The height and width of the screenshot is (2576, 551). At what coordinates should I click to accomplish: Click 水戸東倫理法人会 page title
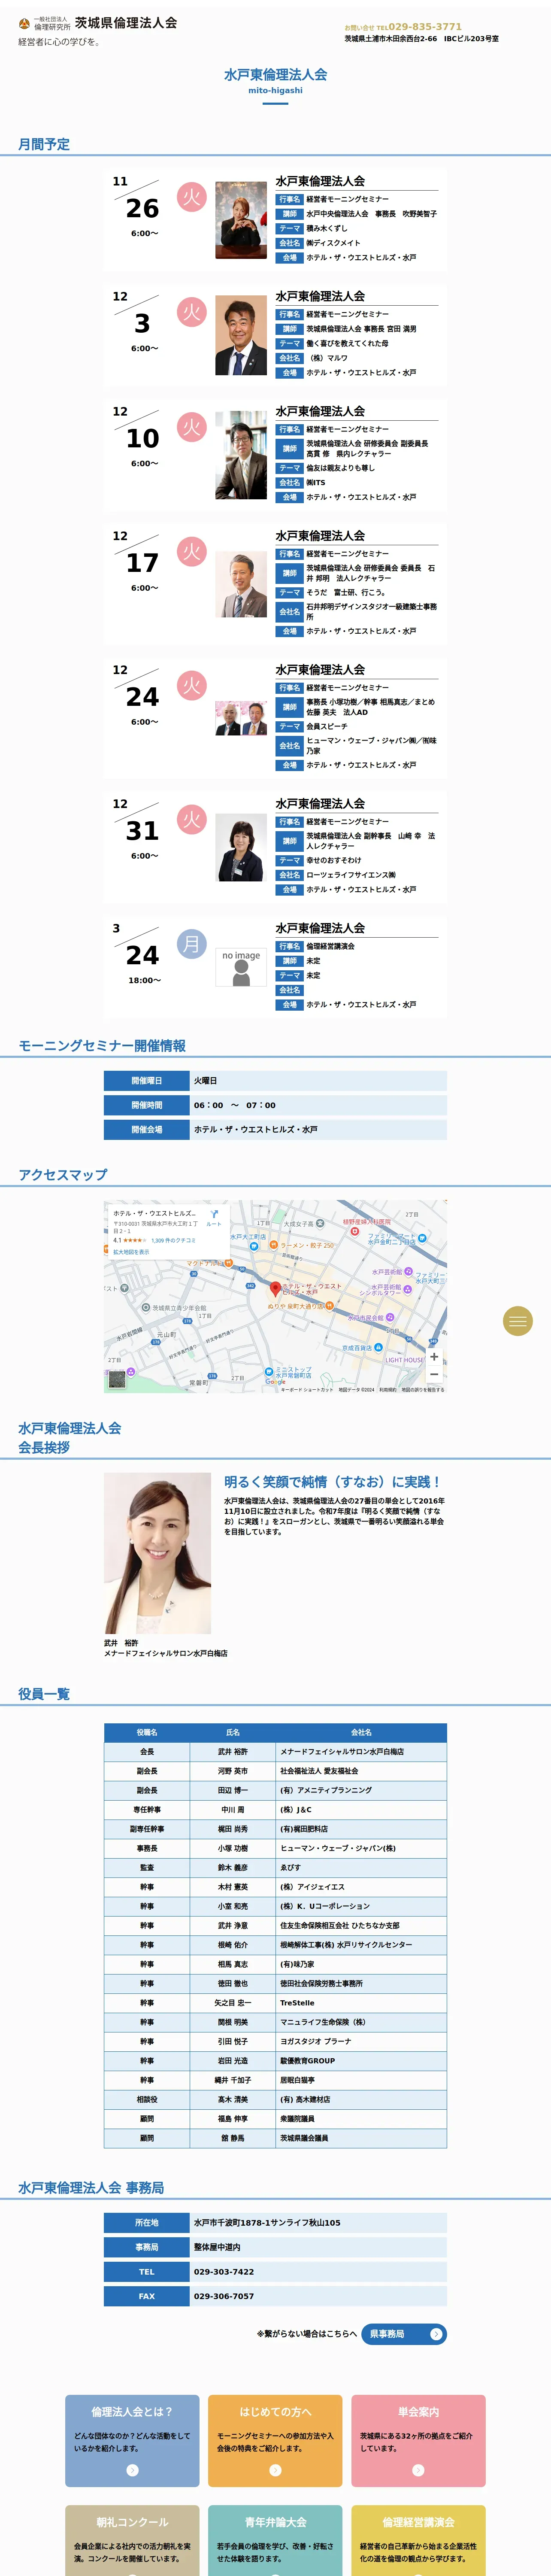(275, 75)
